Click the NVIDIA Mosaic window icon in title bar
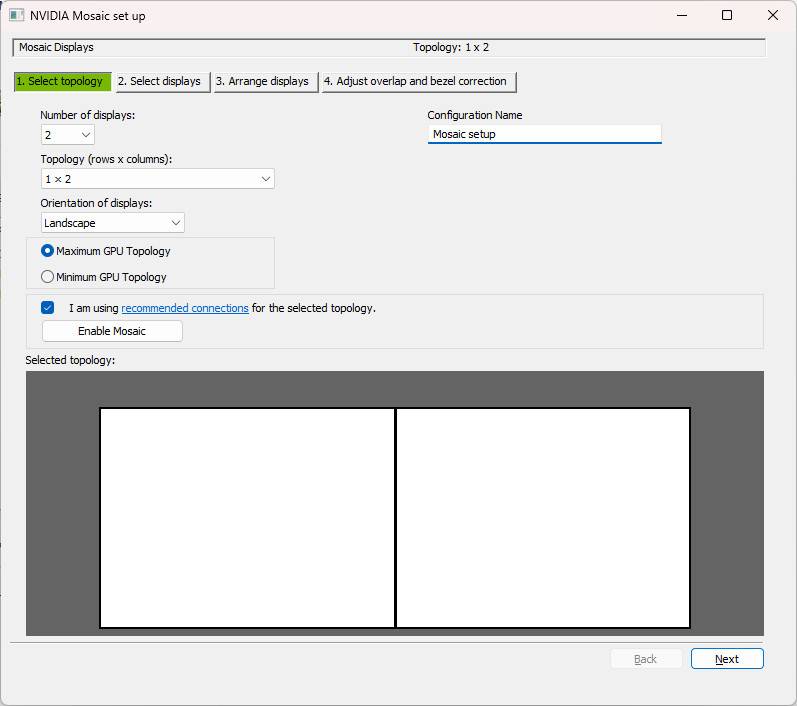 pos(16,16)
